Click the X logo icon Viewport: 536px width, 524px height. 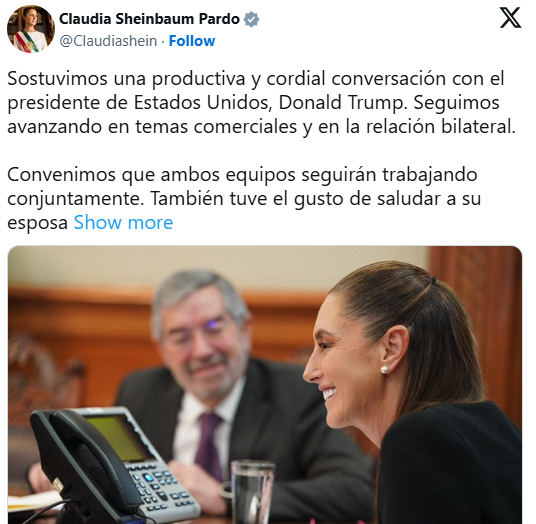pyautogui.click(x=510, y=18)
